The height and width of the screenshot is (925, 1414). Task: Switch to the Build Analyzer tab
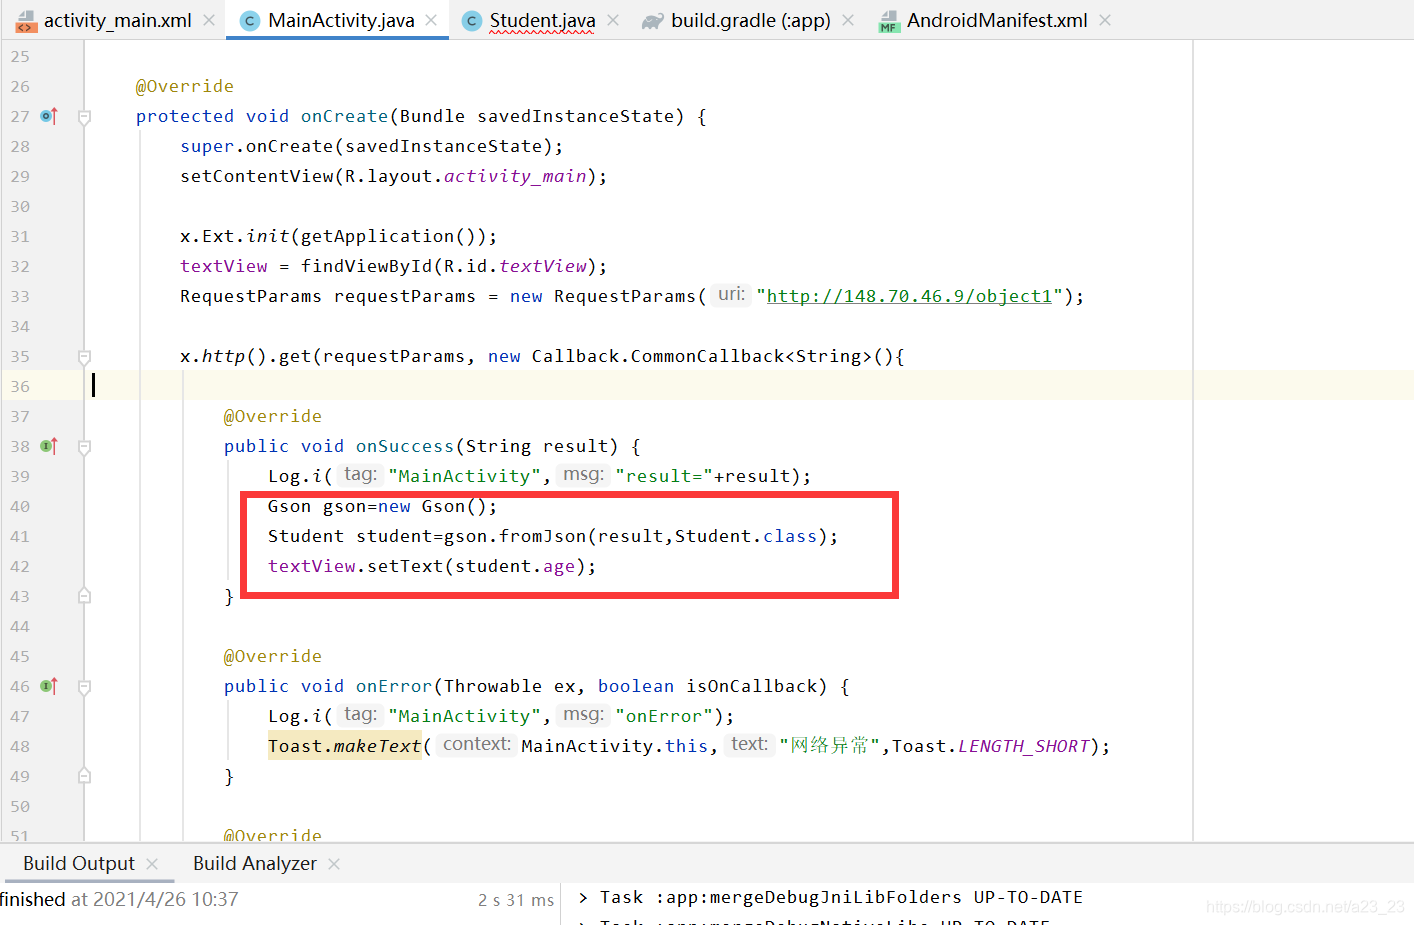[255, 863]
